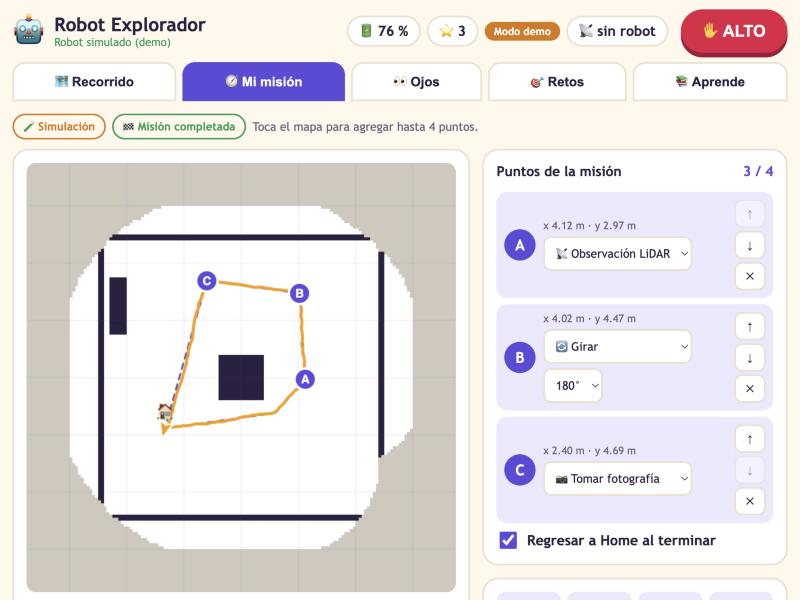Open the Girar action dropdown
800x600 pixels.
pos(617,346)
